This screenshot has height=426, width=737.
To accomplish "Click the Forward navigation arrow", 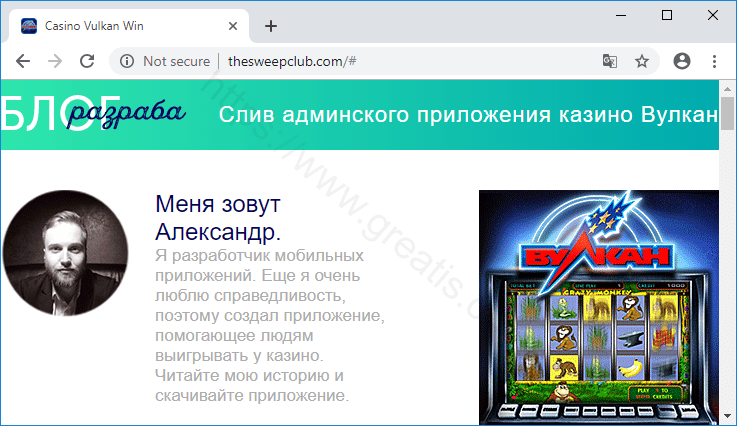I will (55, 61).
